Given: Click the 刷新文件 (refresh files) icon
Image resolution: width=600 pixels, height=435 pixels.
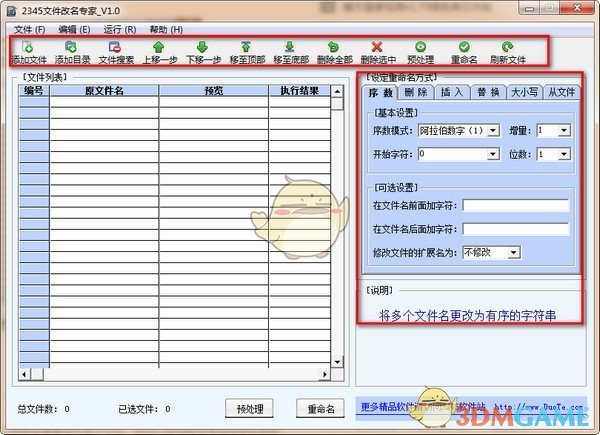Looking at the screenshot, I should click(508, 47).
